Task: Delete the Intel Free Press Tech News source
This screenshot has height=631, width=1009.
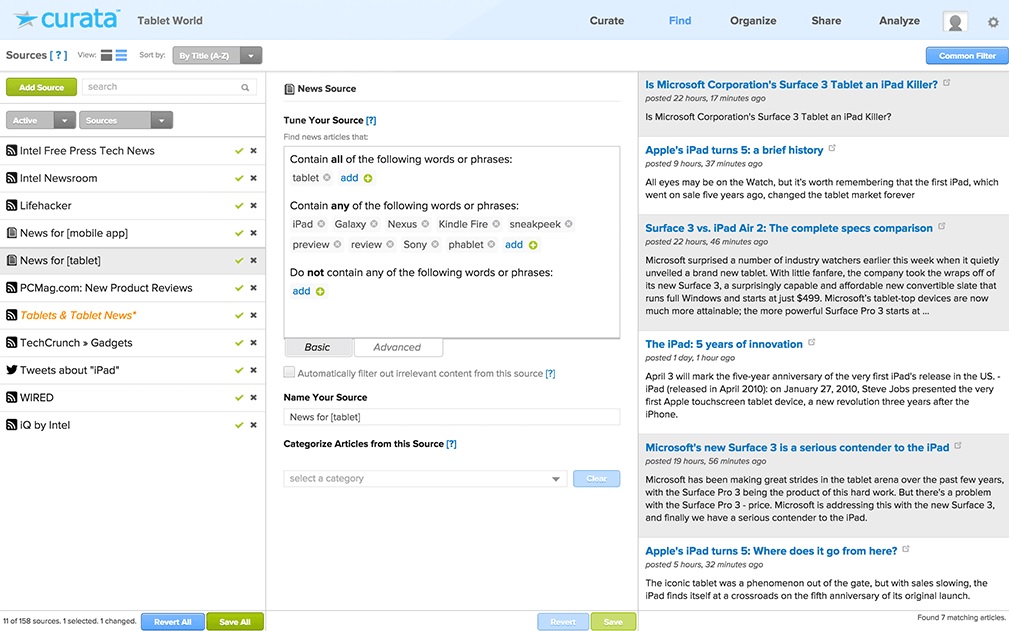Action: pyautogui.click(x=254, y=151)
